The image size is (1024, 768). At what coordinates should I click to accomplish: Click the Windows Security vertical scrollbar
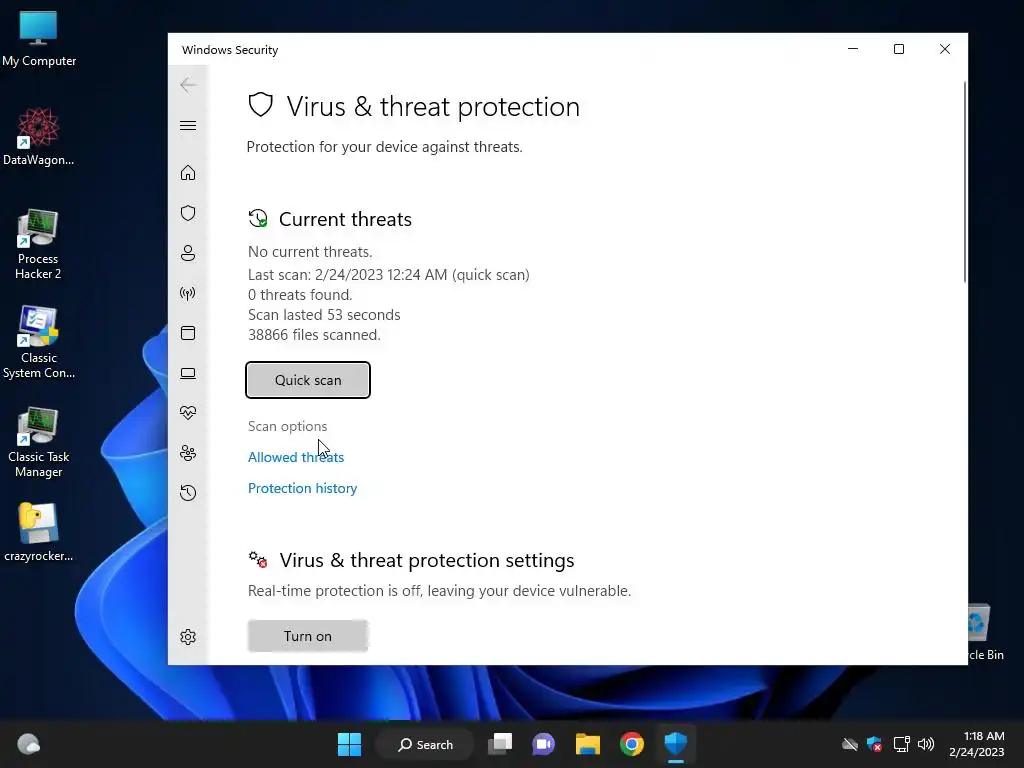pos(965,182)
